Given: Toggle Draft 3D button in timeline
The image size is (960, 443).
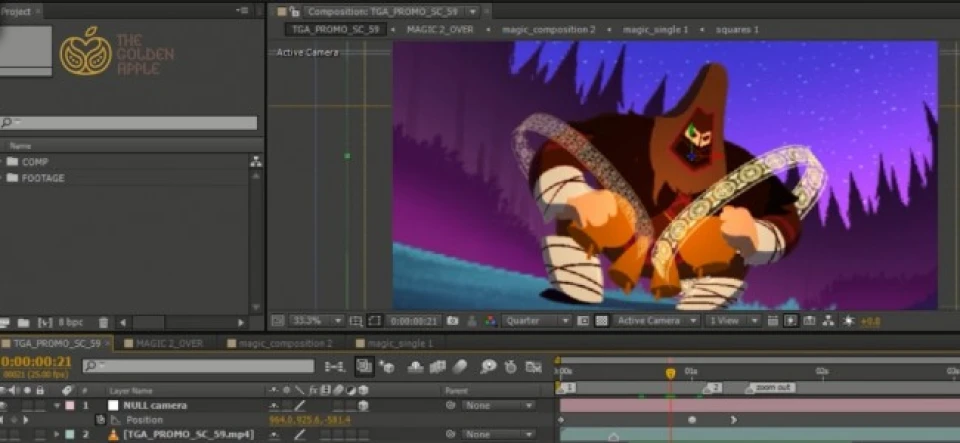Looking at the screenshot, I should coord(387,367).
